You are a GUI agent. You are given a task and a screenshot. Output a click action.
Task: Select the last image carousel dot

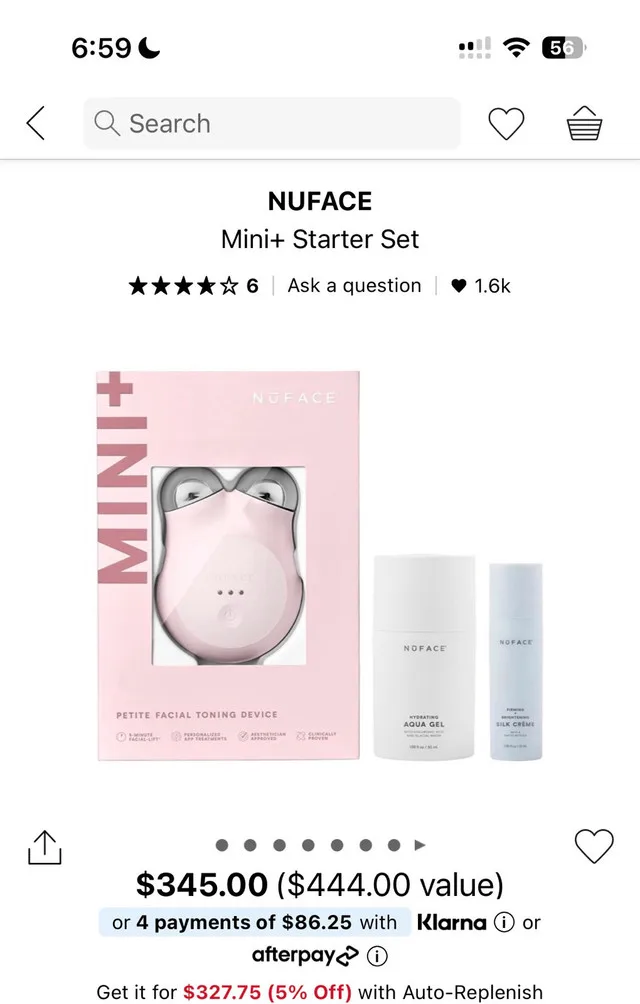[394, 845]
